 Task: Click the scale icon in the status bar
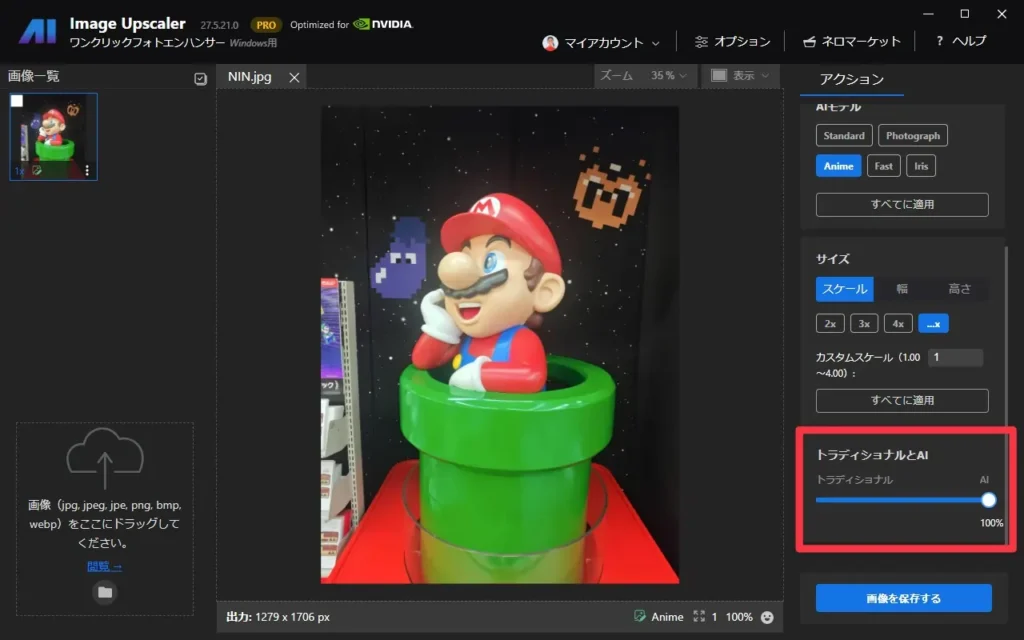[699, 617]
